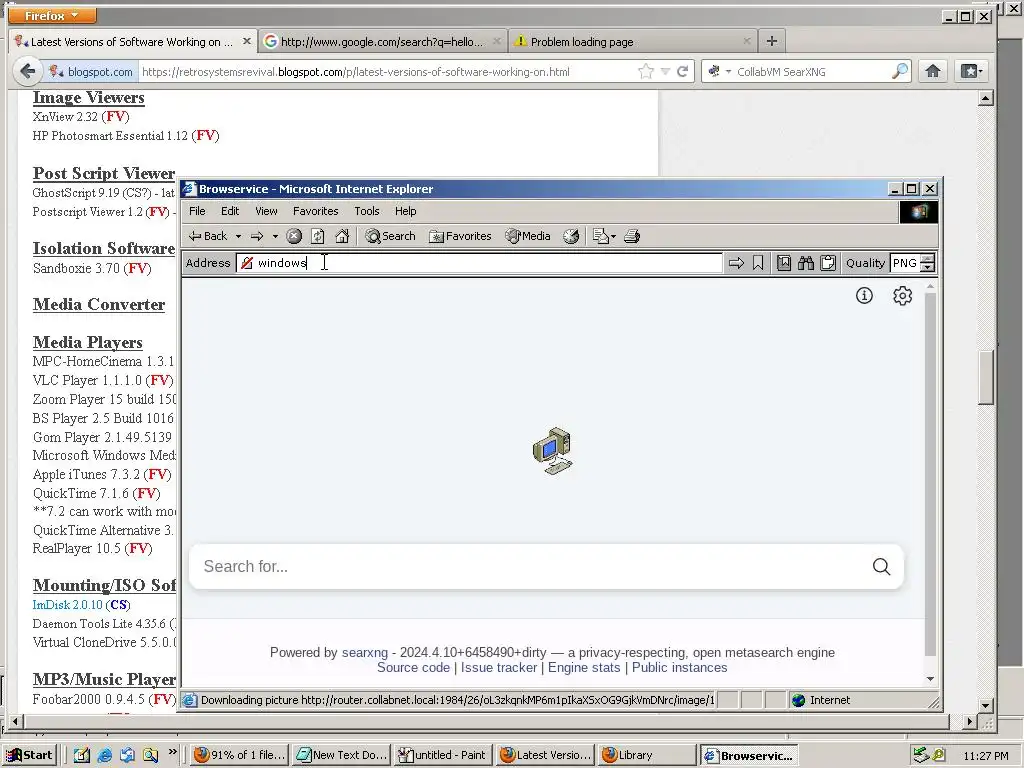
Task: Click the magnifier button in searxng search box
Action: click(x=881, y=566)
